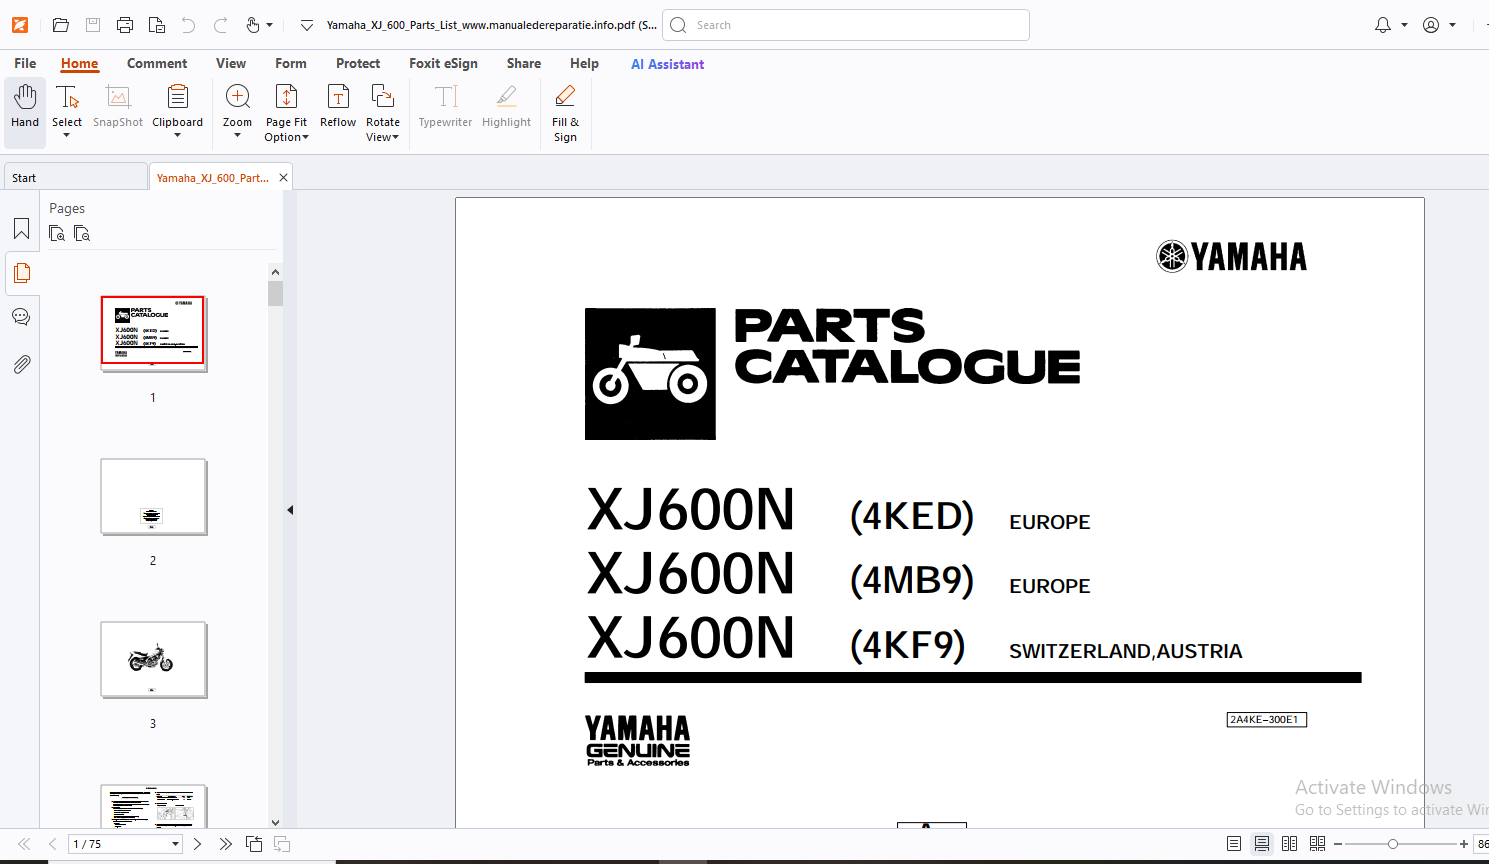The width and height of the screenshot is (1489, 864).
Task: Click the zoom in plus button
Action: pyautogui.click(x=1464, y=844)
